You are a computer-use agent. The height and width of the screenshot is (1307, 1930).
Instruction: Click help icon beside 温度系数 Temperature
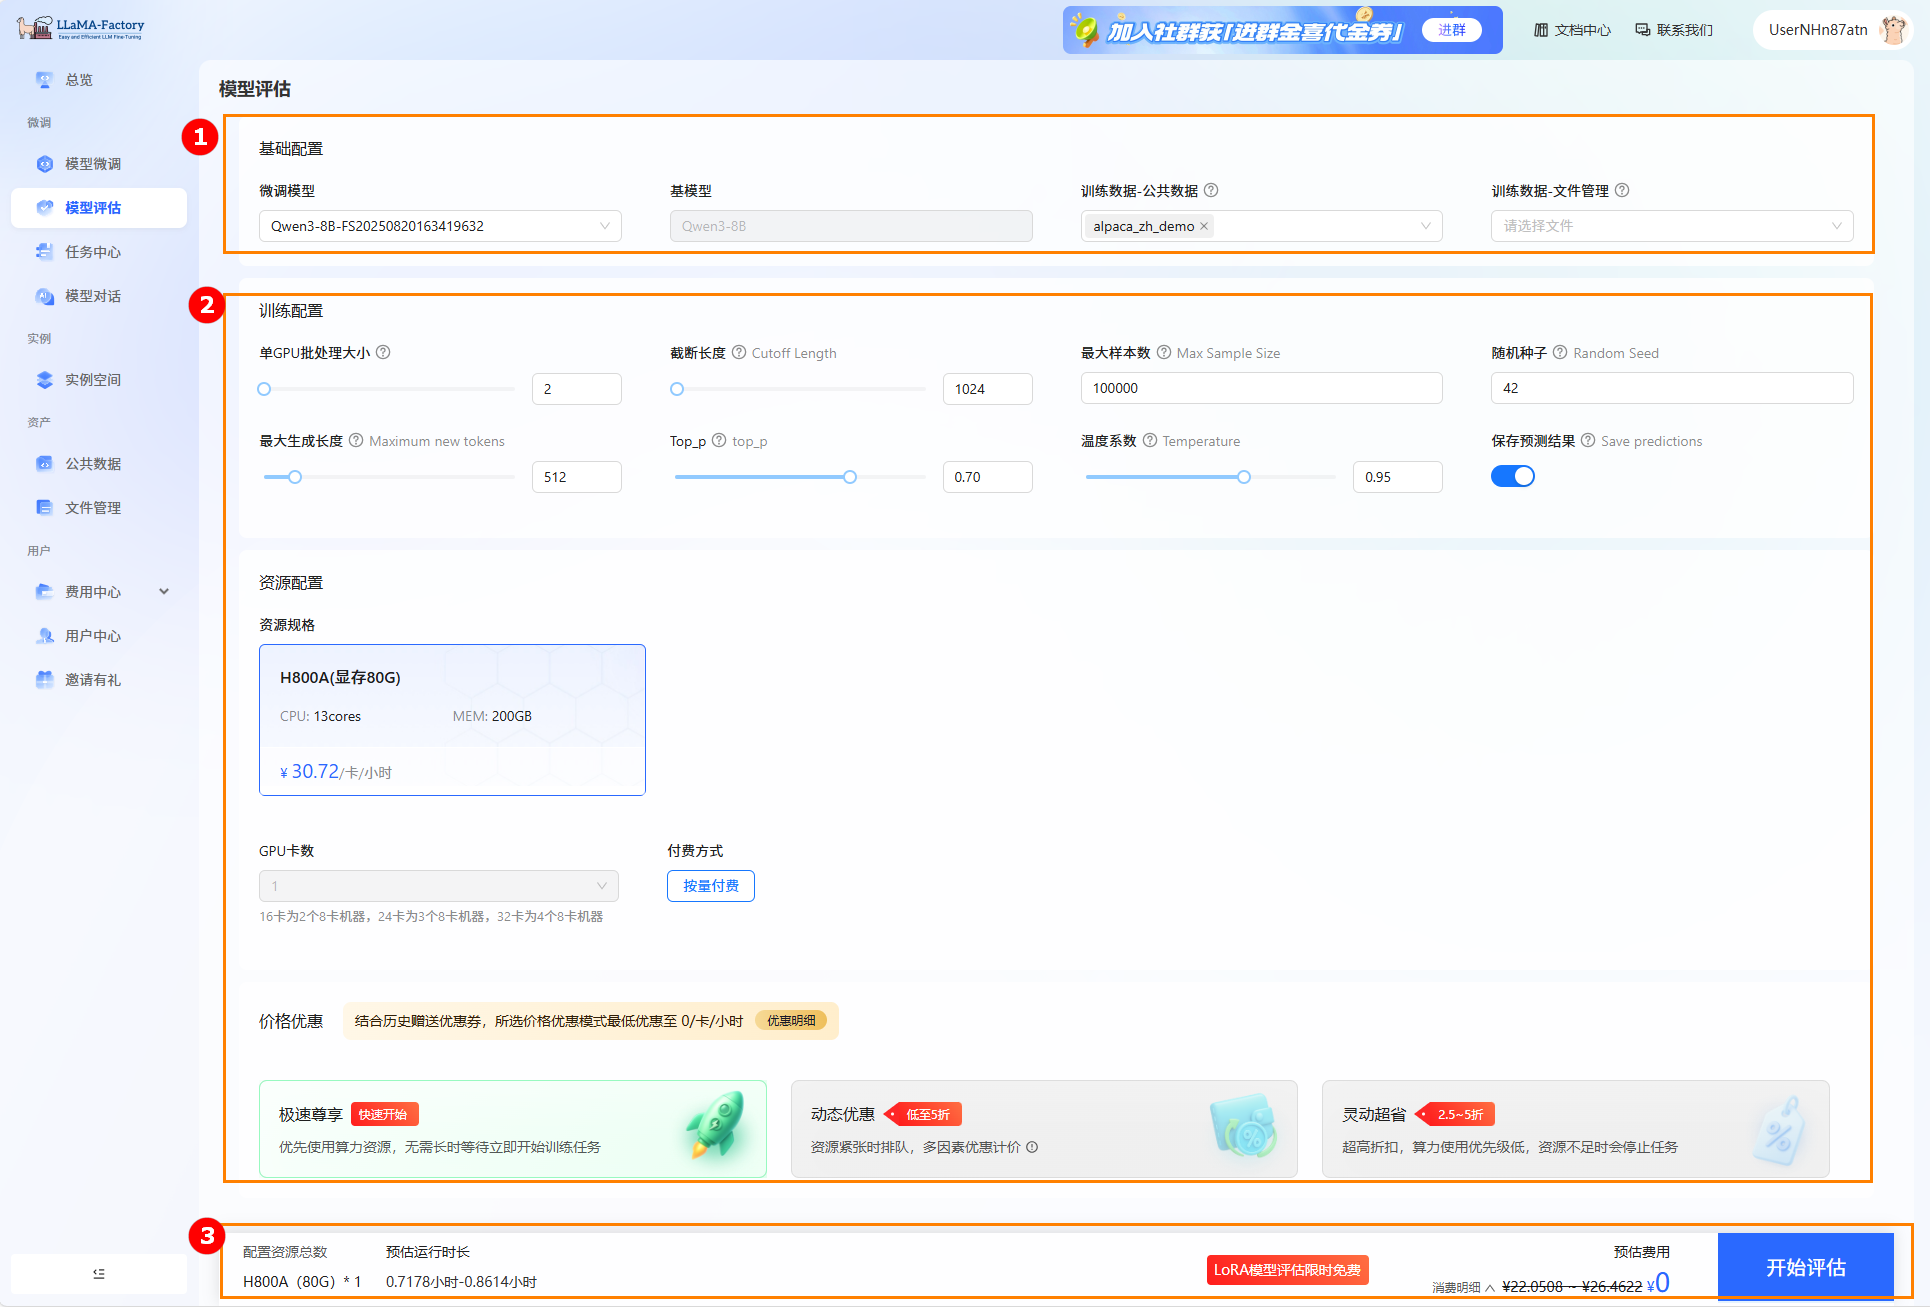[x=1150, y=441]
